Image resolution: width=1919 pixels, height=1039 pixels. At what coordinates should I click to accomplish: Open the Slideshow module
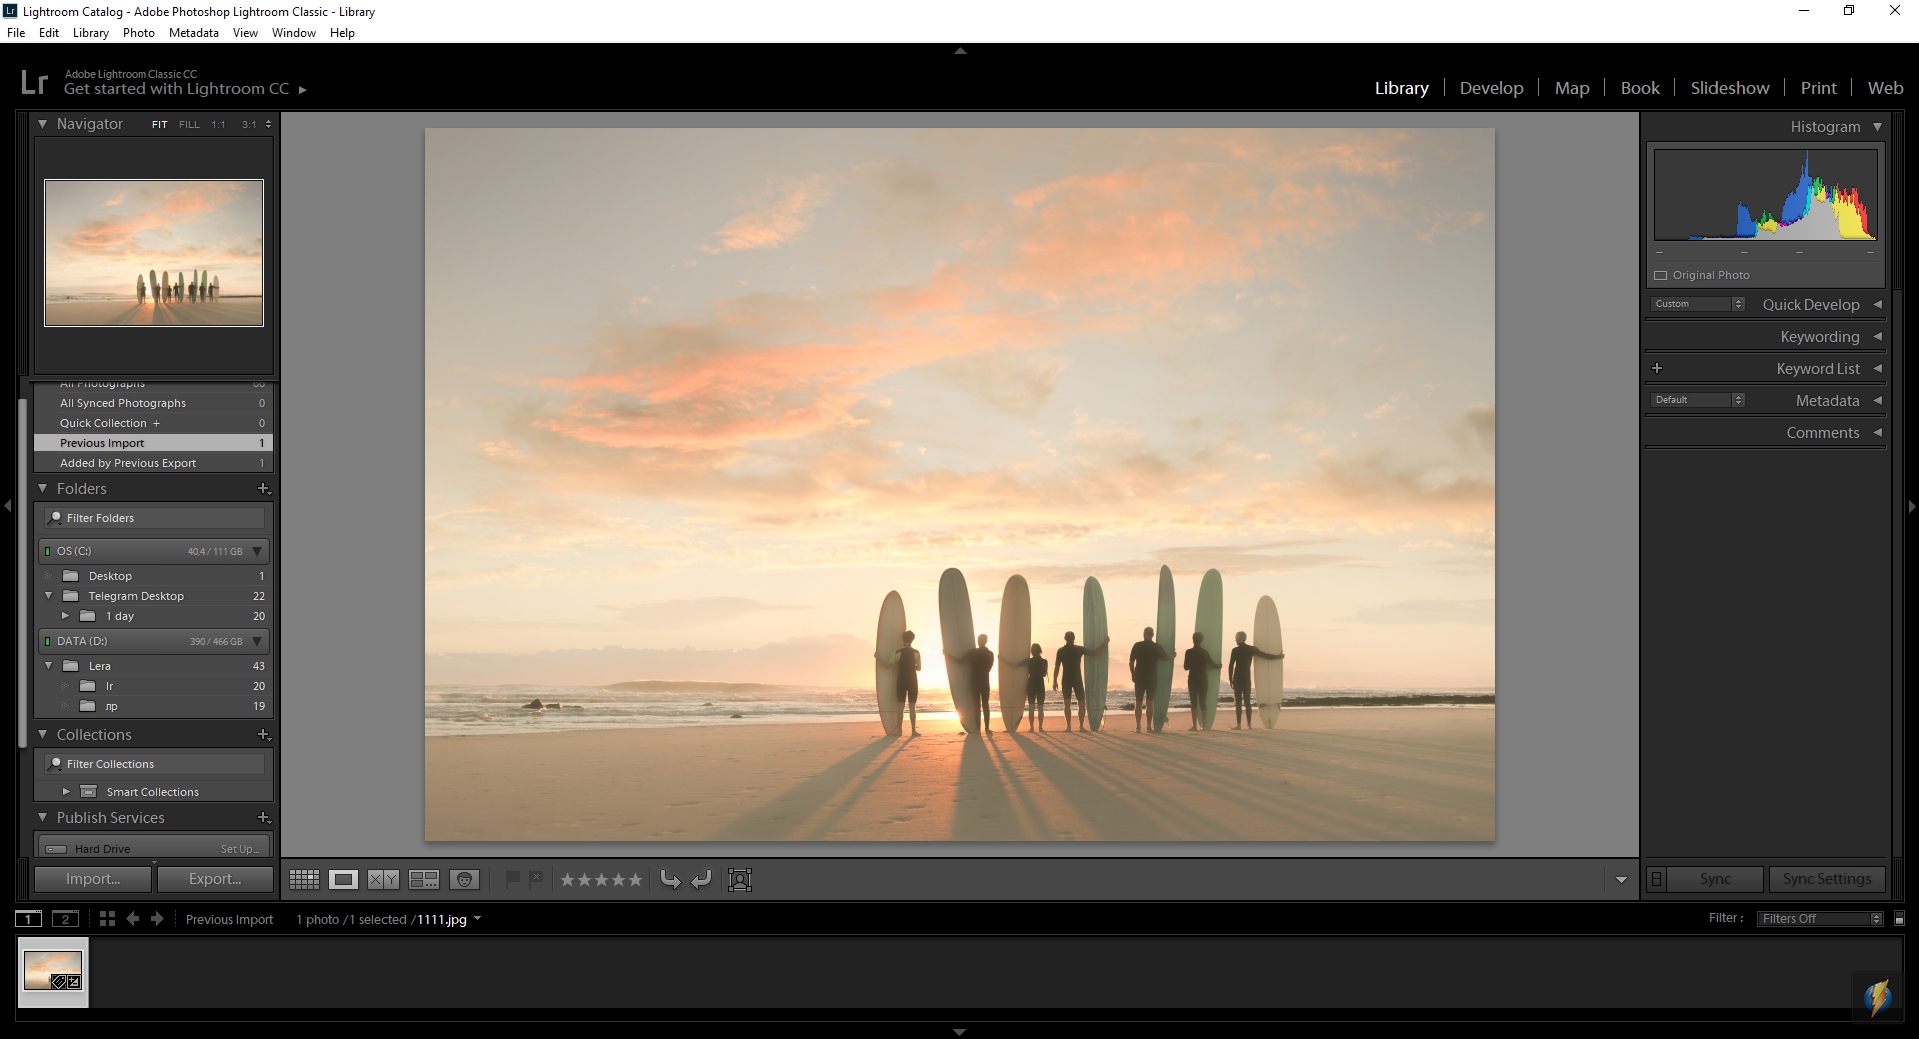[1730, 88]
